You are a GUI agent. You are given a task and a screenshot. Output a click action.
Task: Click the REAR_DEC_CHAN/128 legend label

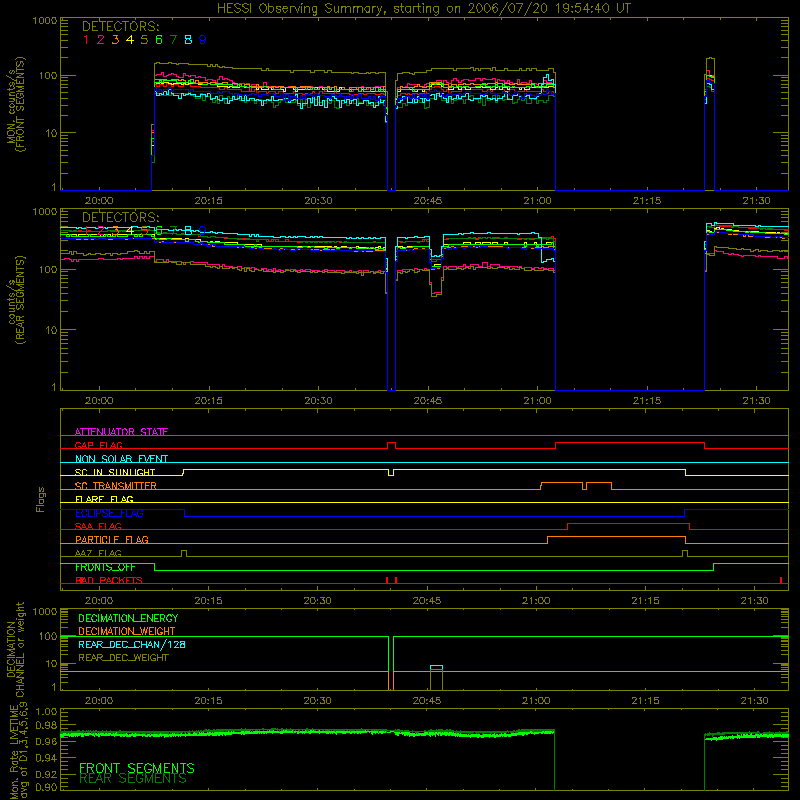pyautogui.click(x=132, y=644)
